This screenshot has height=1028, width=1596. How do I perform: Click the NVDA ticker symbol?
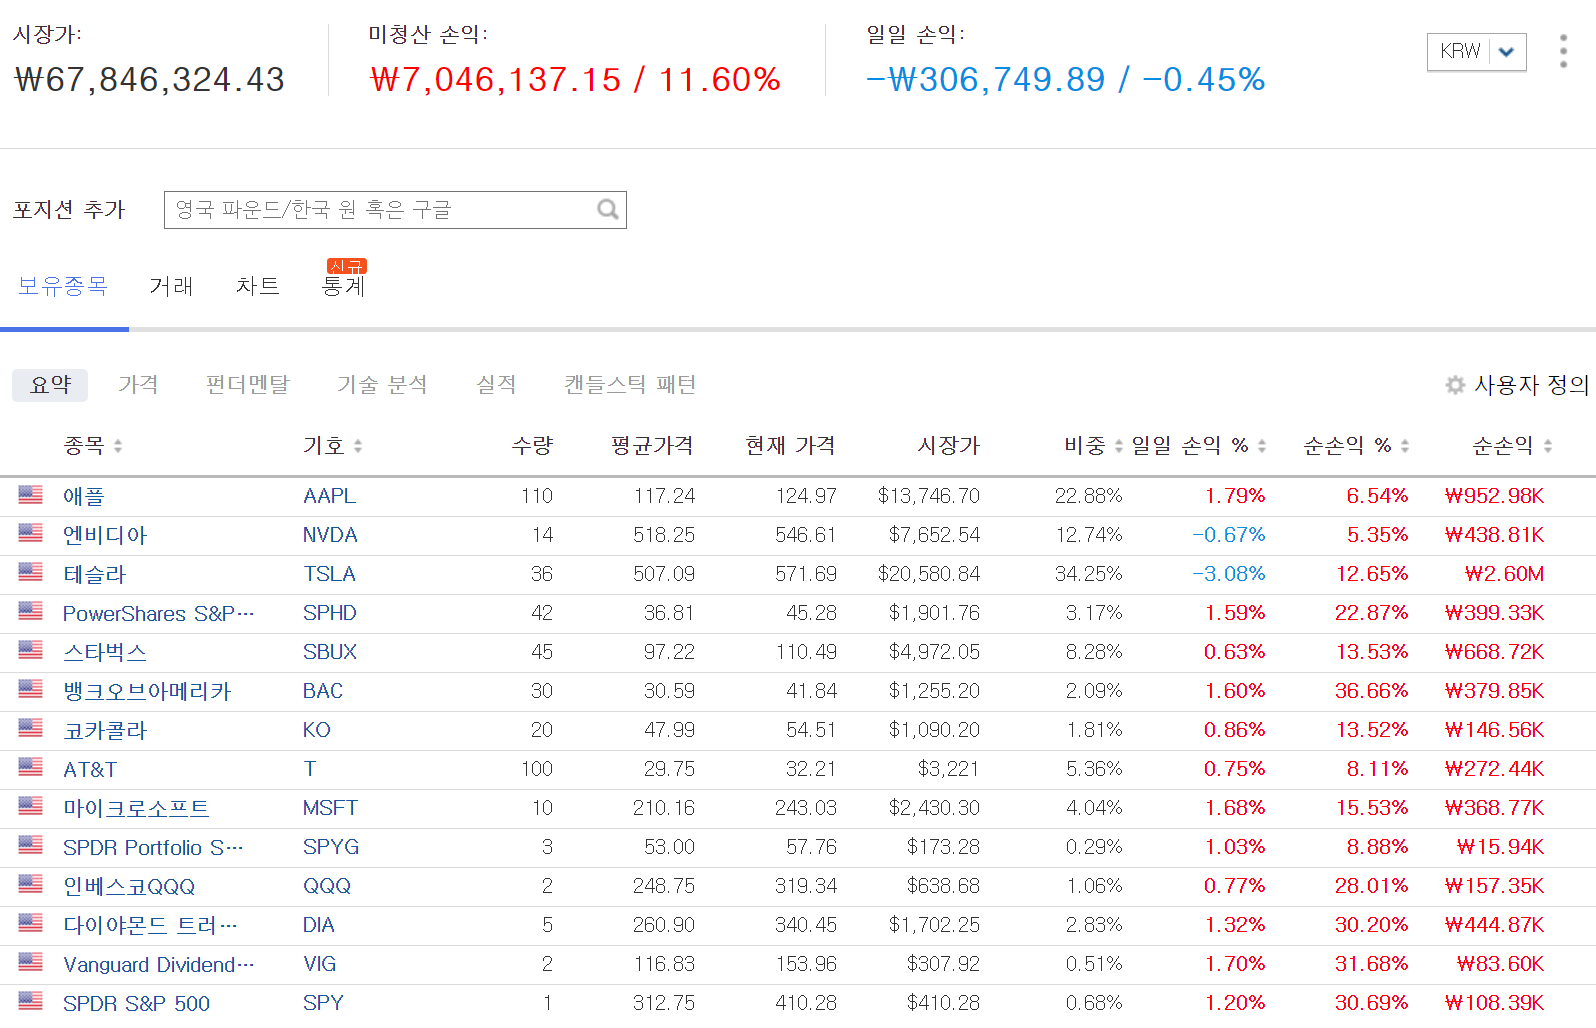click(330, 535)
